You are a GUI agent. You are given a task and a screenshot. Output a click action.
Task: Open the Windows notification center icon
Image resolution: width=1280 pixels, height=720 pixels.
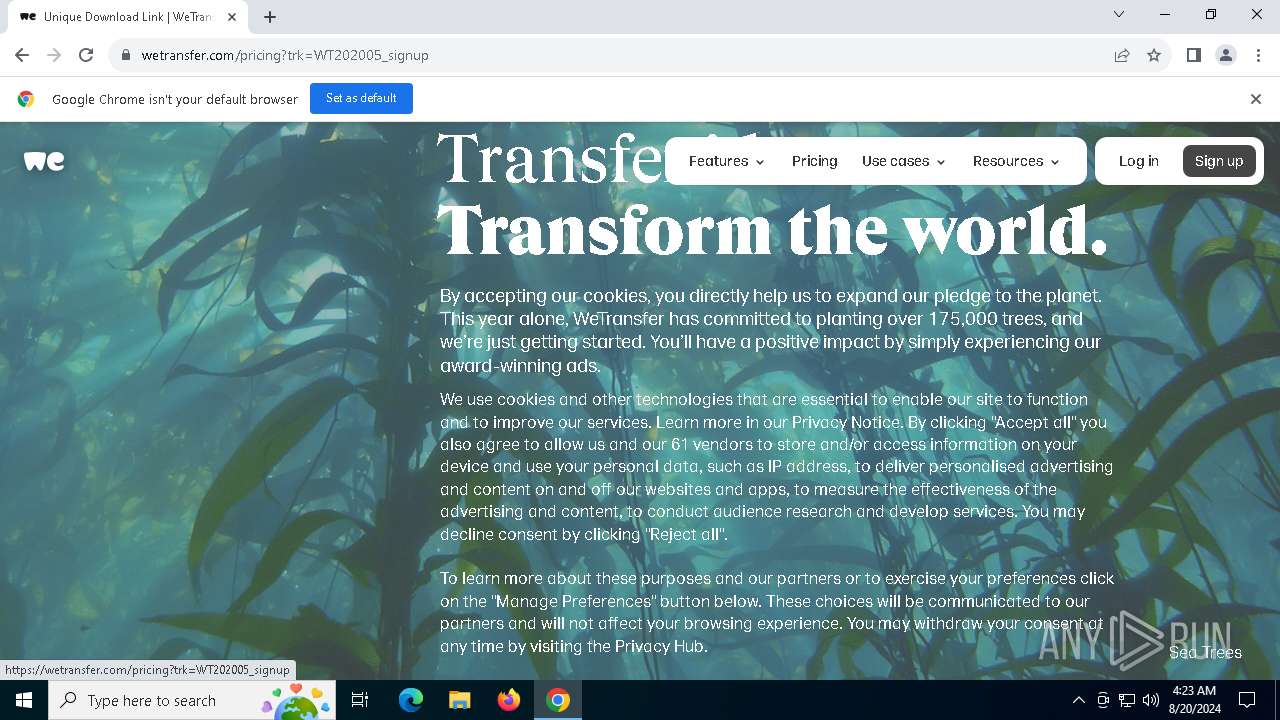coord(1247,700)
